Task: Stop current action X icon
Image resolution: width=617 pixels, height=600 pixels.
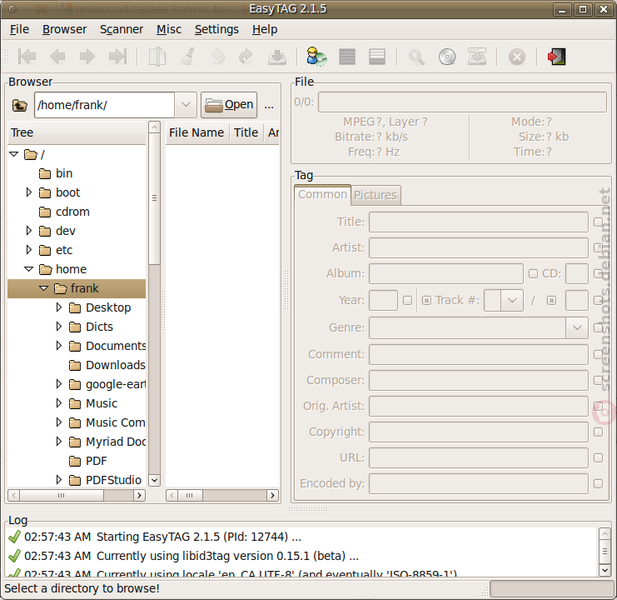Action: point(517,57)
